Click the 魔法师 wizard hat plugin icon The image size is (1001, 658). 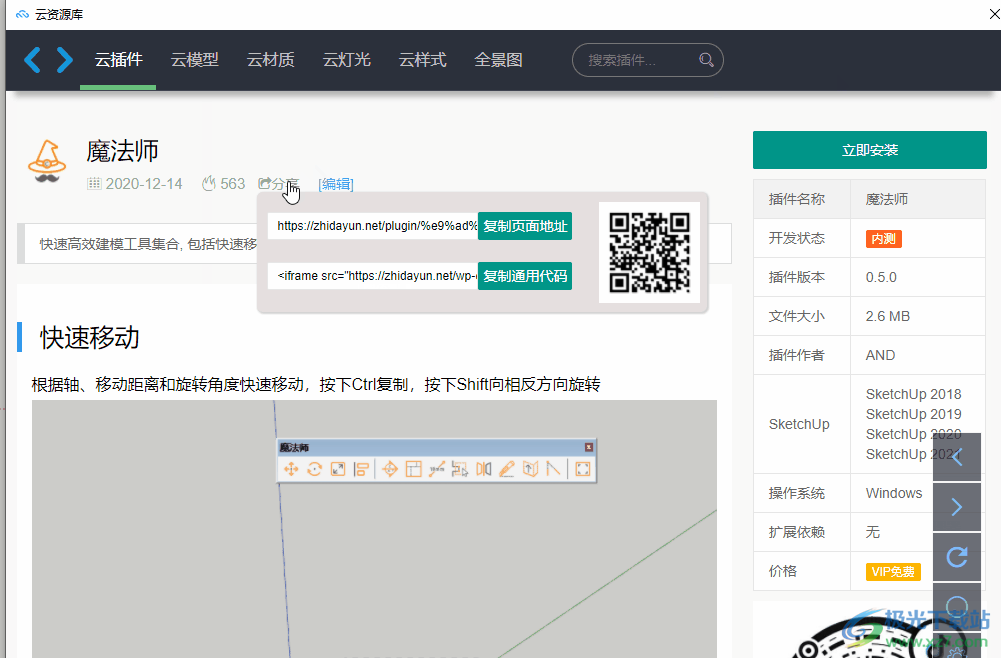(x=47, y=161)
